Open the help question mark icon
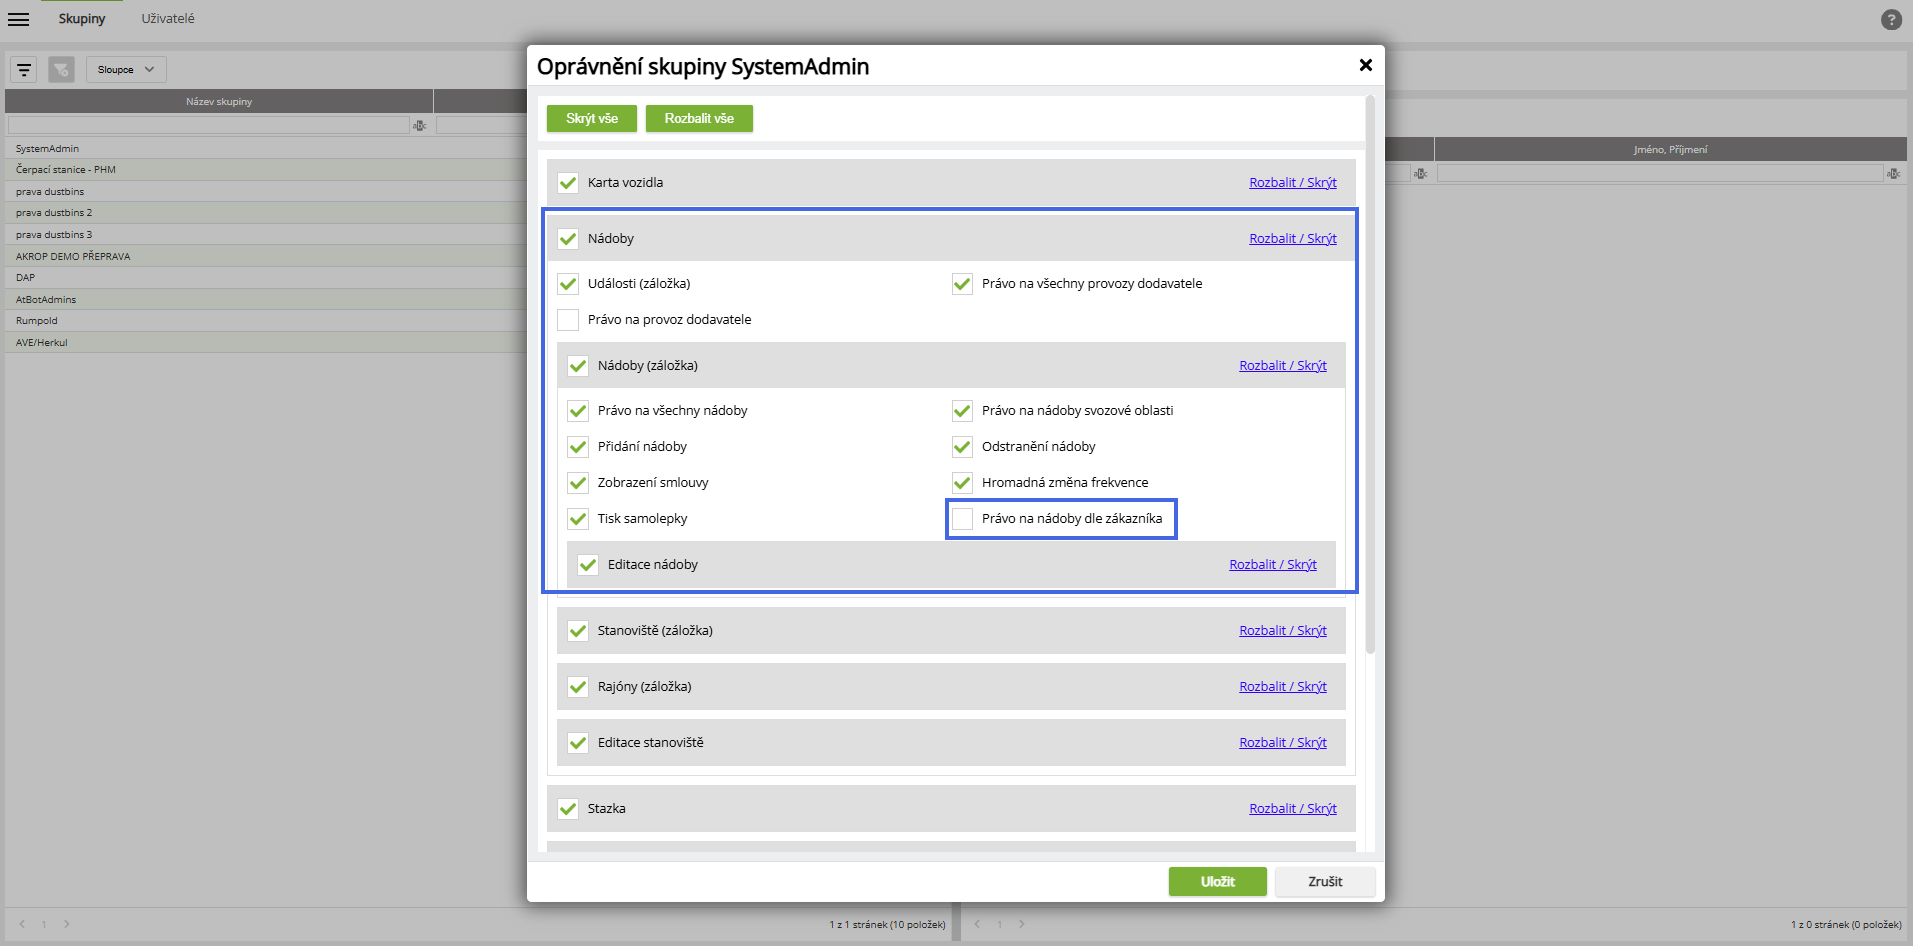Screen dimensions: 1913x946 coord(1891,19)
